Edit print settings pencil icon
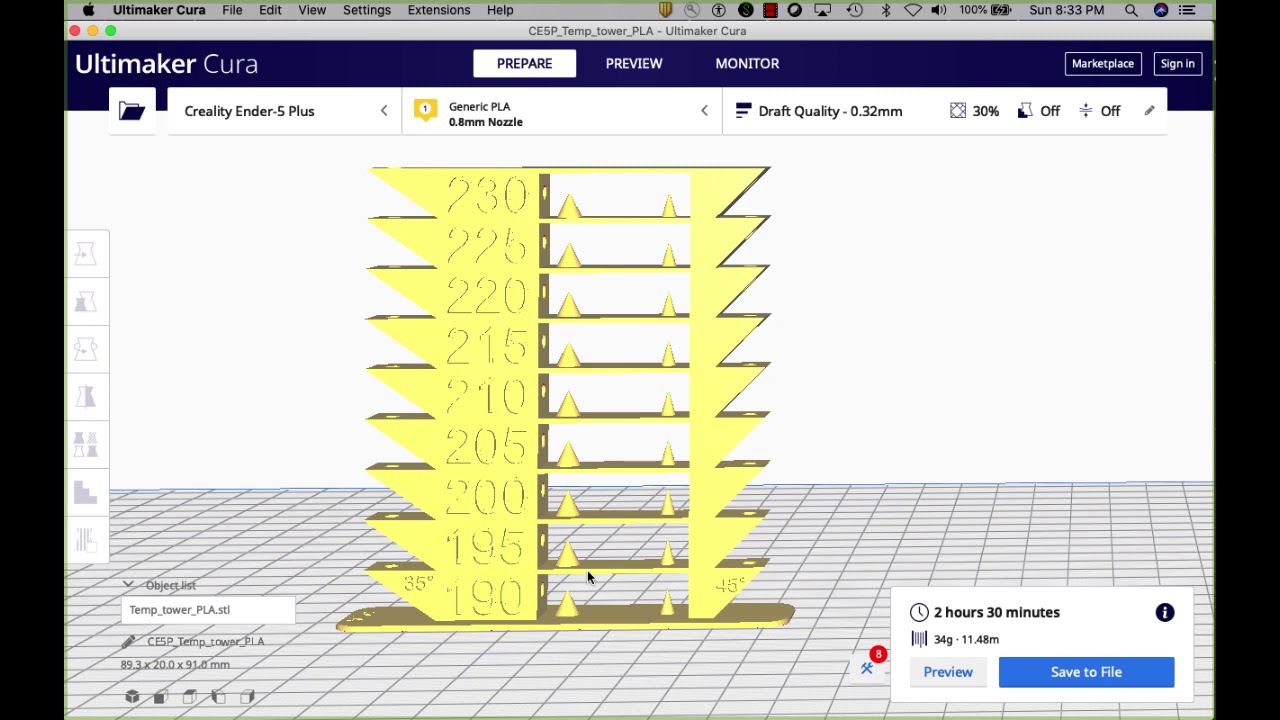Screen dimensions: 1280x720 click(x=1149, y=111)
